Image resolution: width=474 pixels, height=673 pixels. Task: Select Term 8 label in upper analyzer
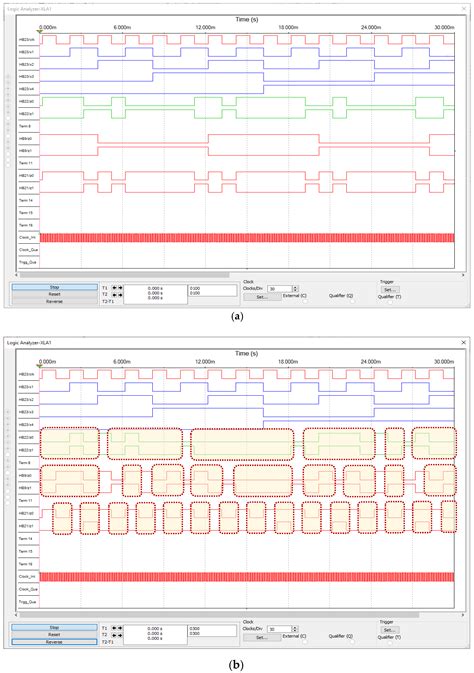pos(25,126)
